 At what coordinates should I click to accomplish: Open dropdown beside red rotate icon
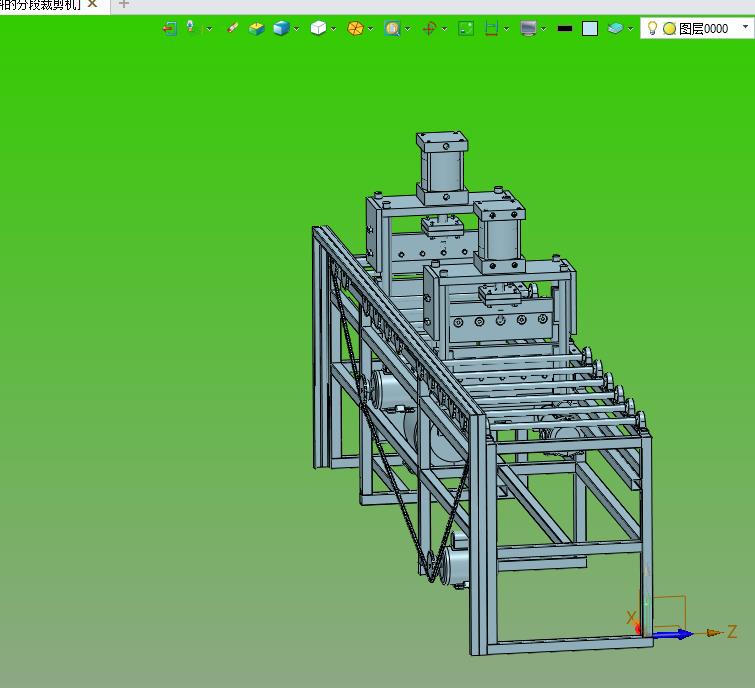coord(444,29)
